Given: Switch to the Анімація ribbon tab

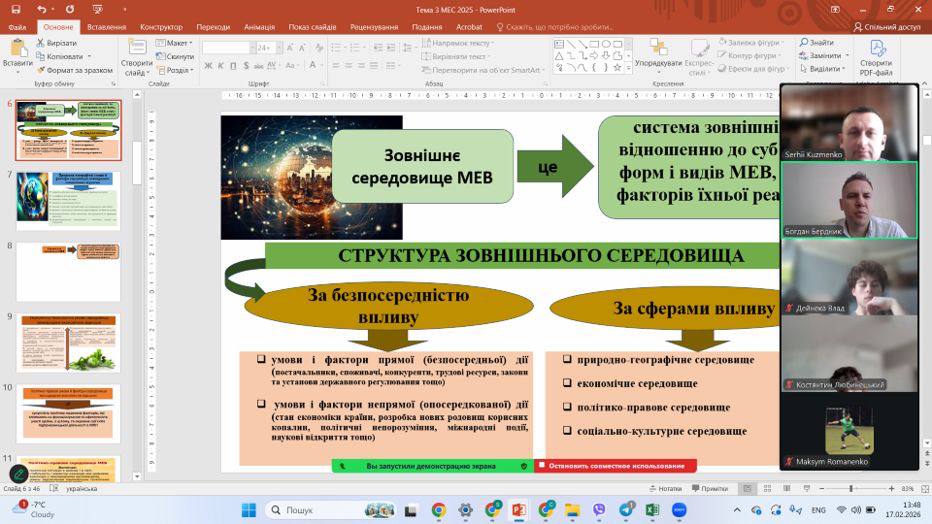Looking at the screenshot, I should (259, 27).
